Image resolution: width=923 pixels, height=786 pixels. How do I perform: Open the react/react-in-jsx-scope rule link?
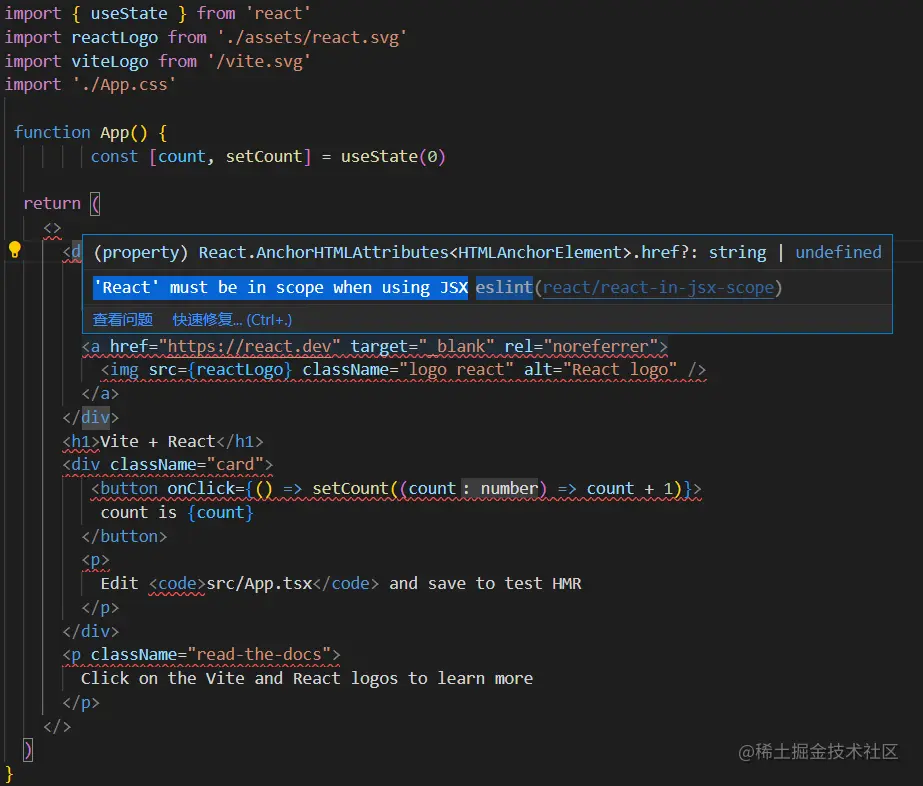pos(658,287)
